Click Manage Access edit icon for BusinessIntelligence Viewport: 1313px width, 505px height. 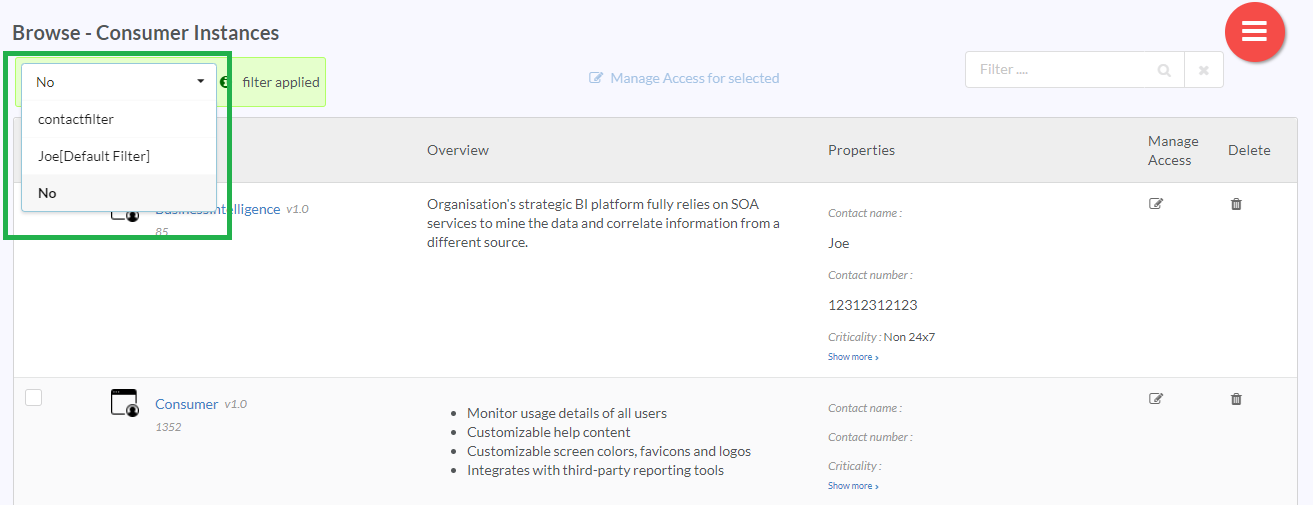pyautogui.click(x=1156, y=204)
